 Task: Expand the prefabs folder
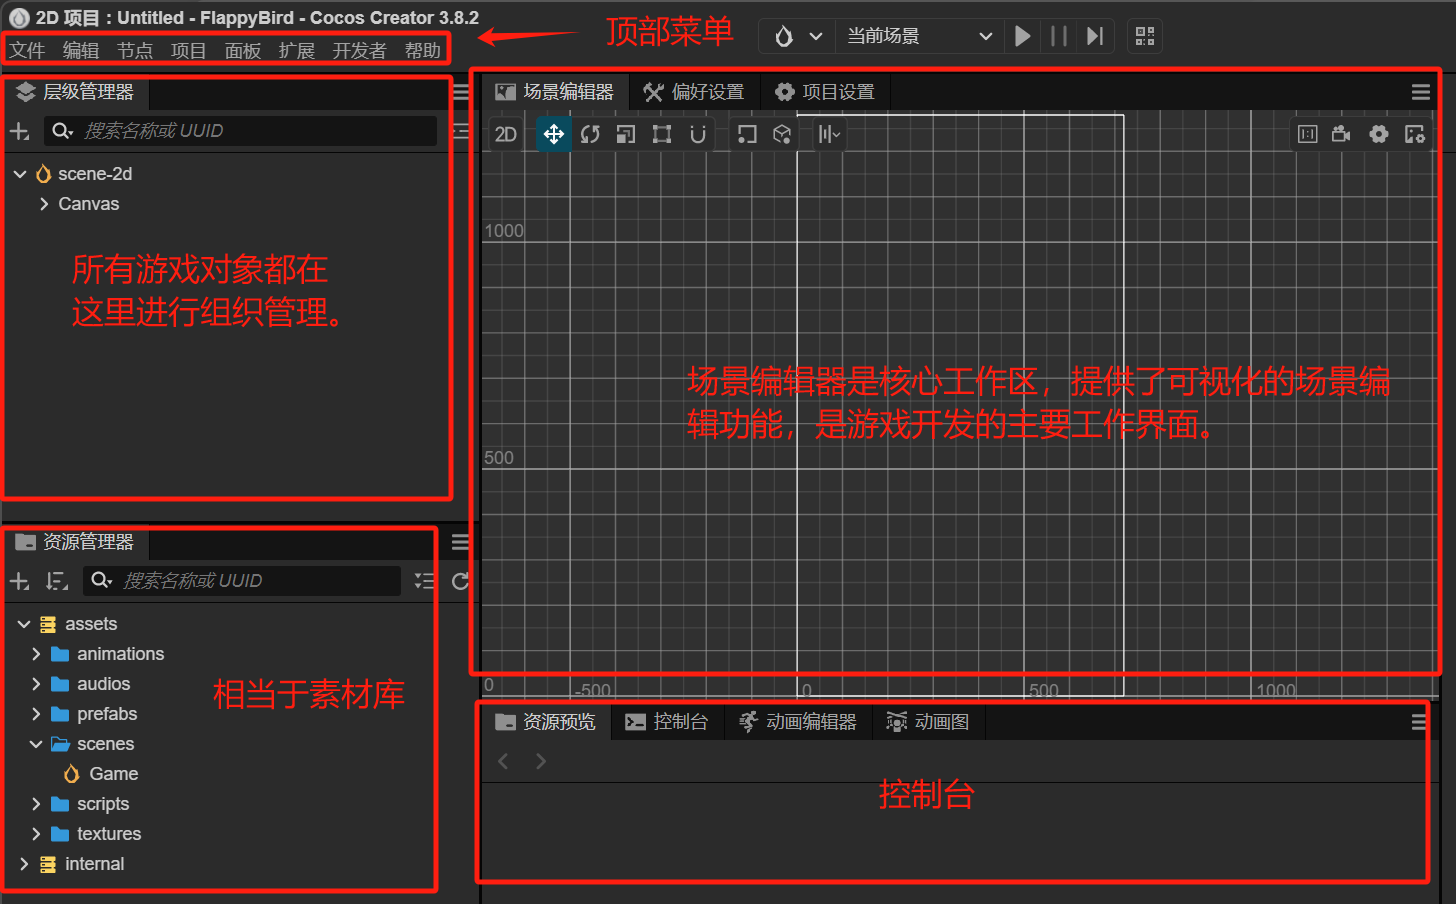[x=36, y=714]
